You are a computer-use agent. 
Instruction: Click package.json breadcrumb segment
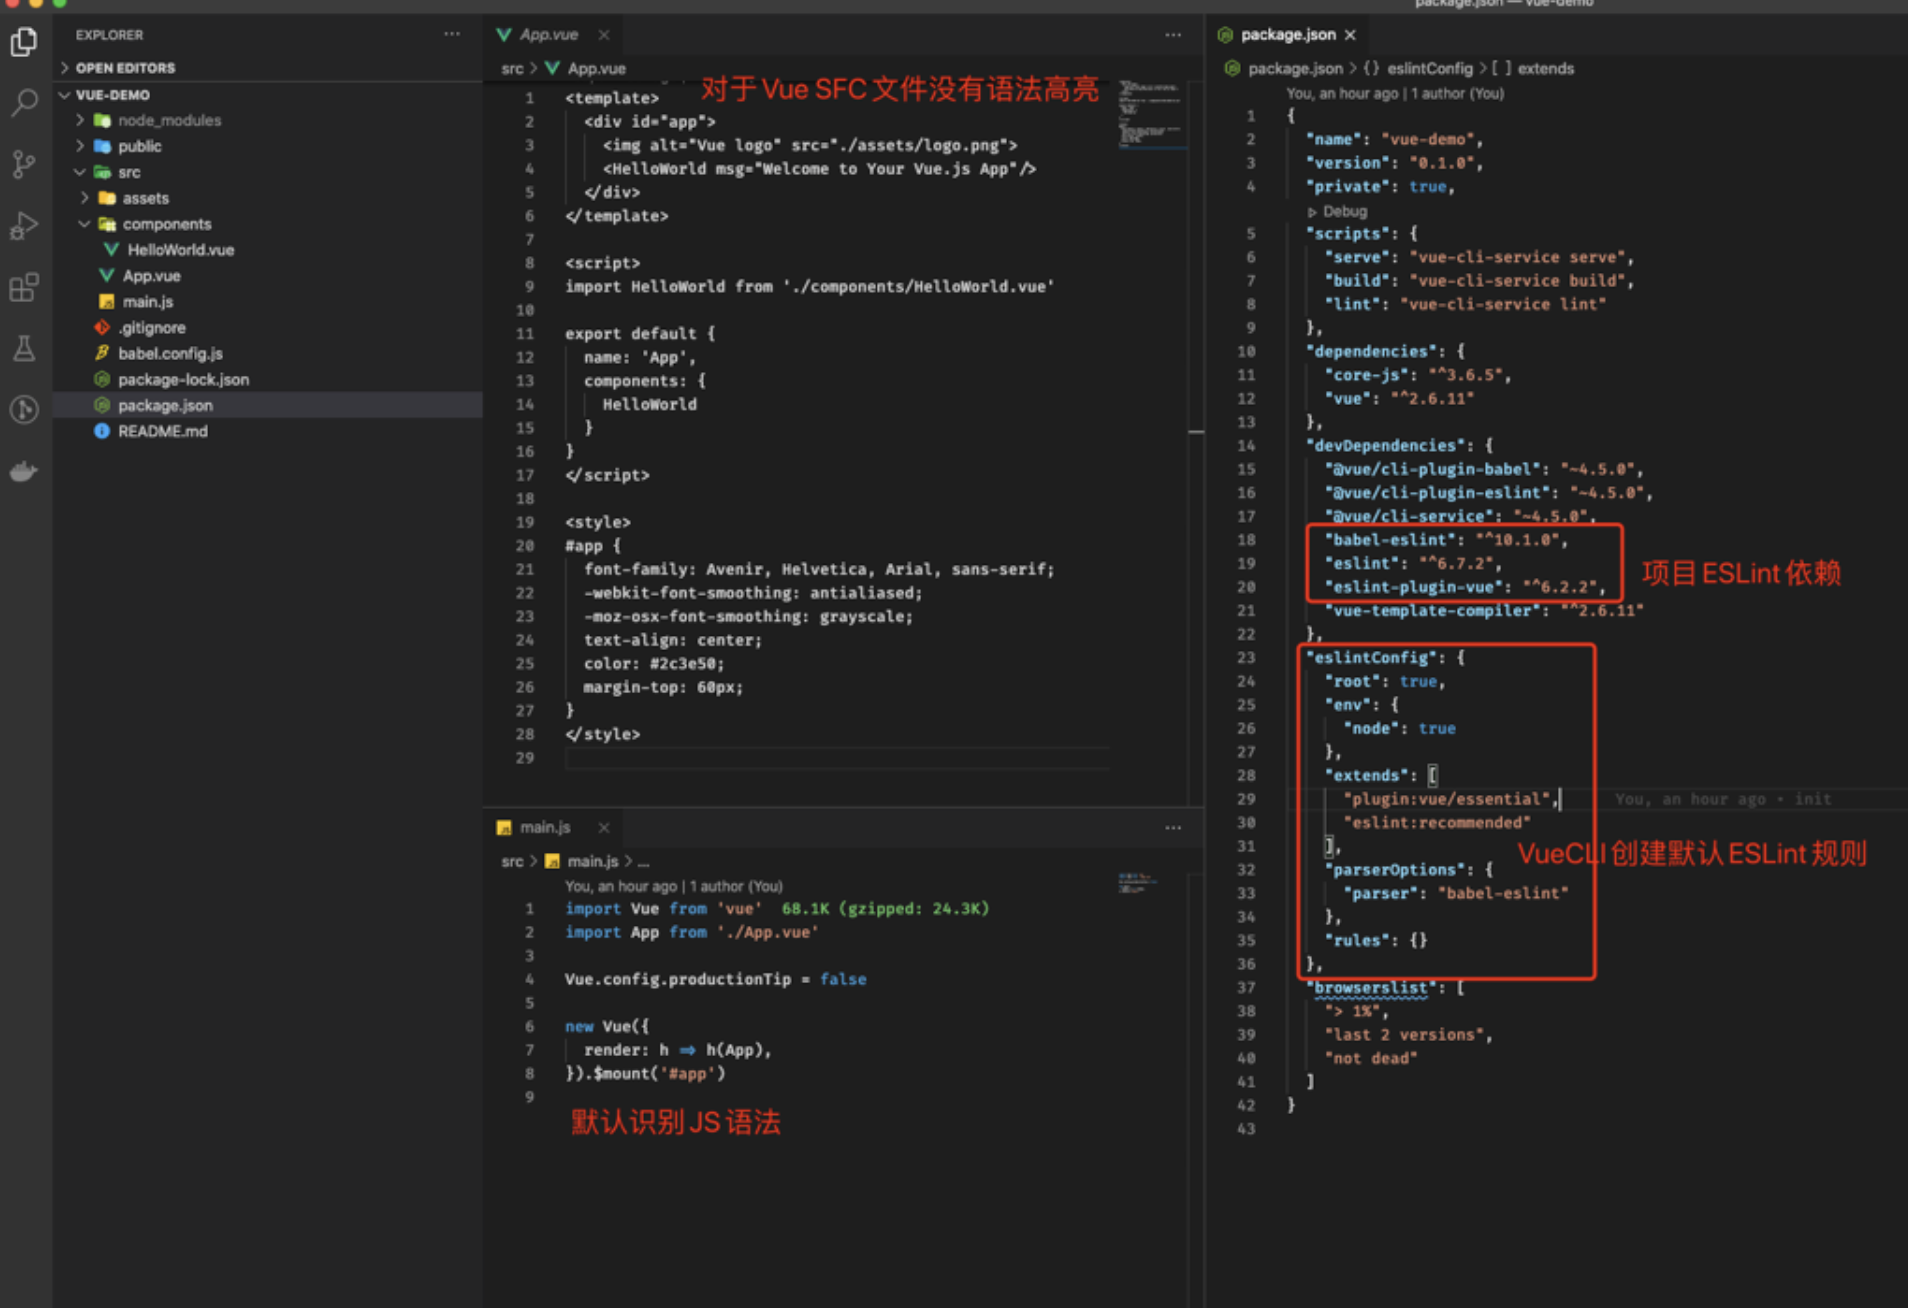coord(1295,68)
